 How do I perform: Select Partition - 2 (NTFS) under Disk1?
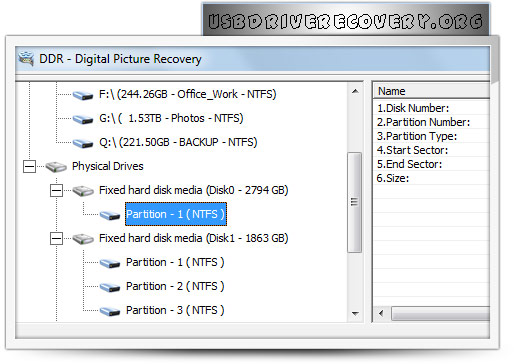pos(175,286)
